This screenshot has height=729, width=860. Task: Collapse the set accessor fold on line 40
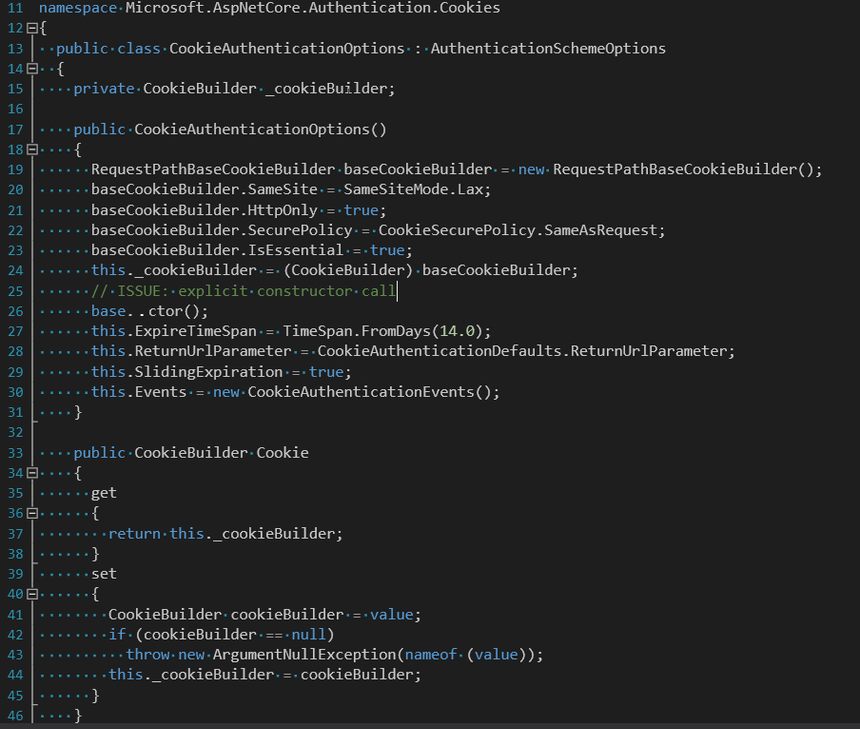(x=31, y=594)
